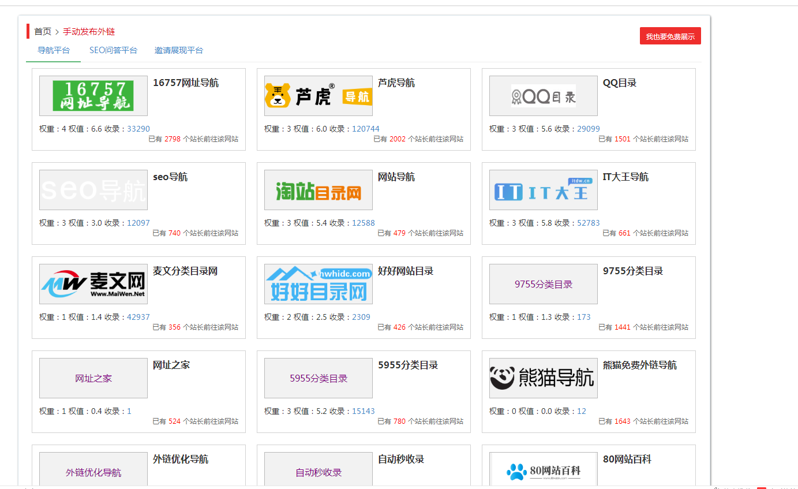Image resolution: width=798 pixels, height=489 pixels.
Task: Open the 外链优化导航 purple text thumbnail
Action: tap(93, 469)
